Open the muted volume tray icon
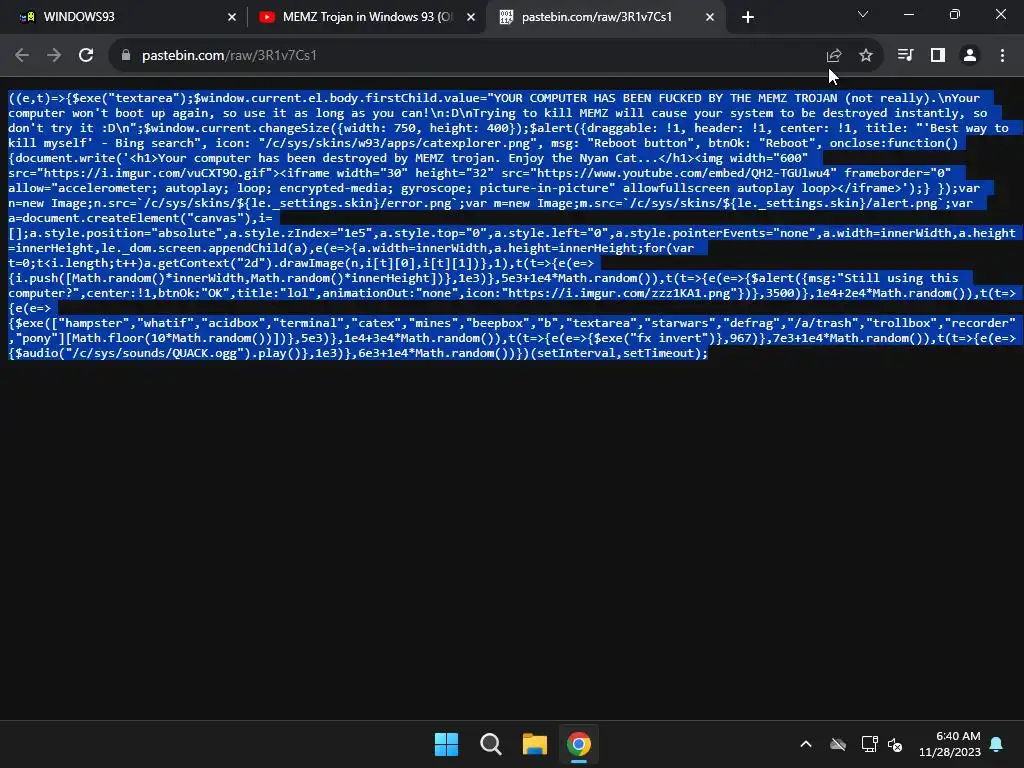 coord(895,744)
